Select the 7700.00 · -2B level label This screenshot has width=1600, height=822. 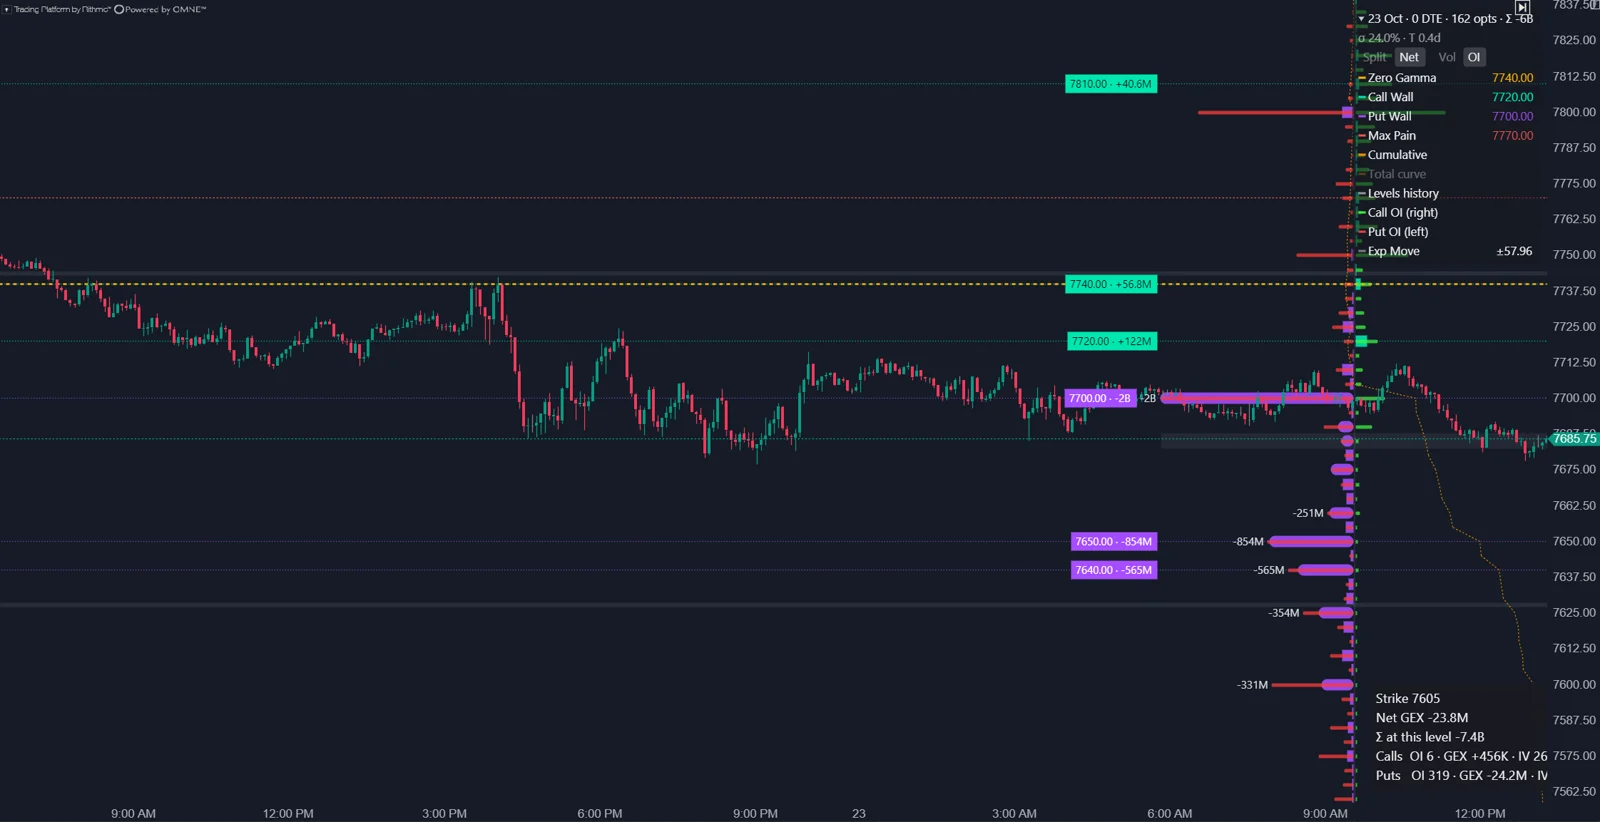click(1100, 398)
